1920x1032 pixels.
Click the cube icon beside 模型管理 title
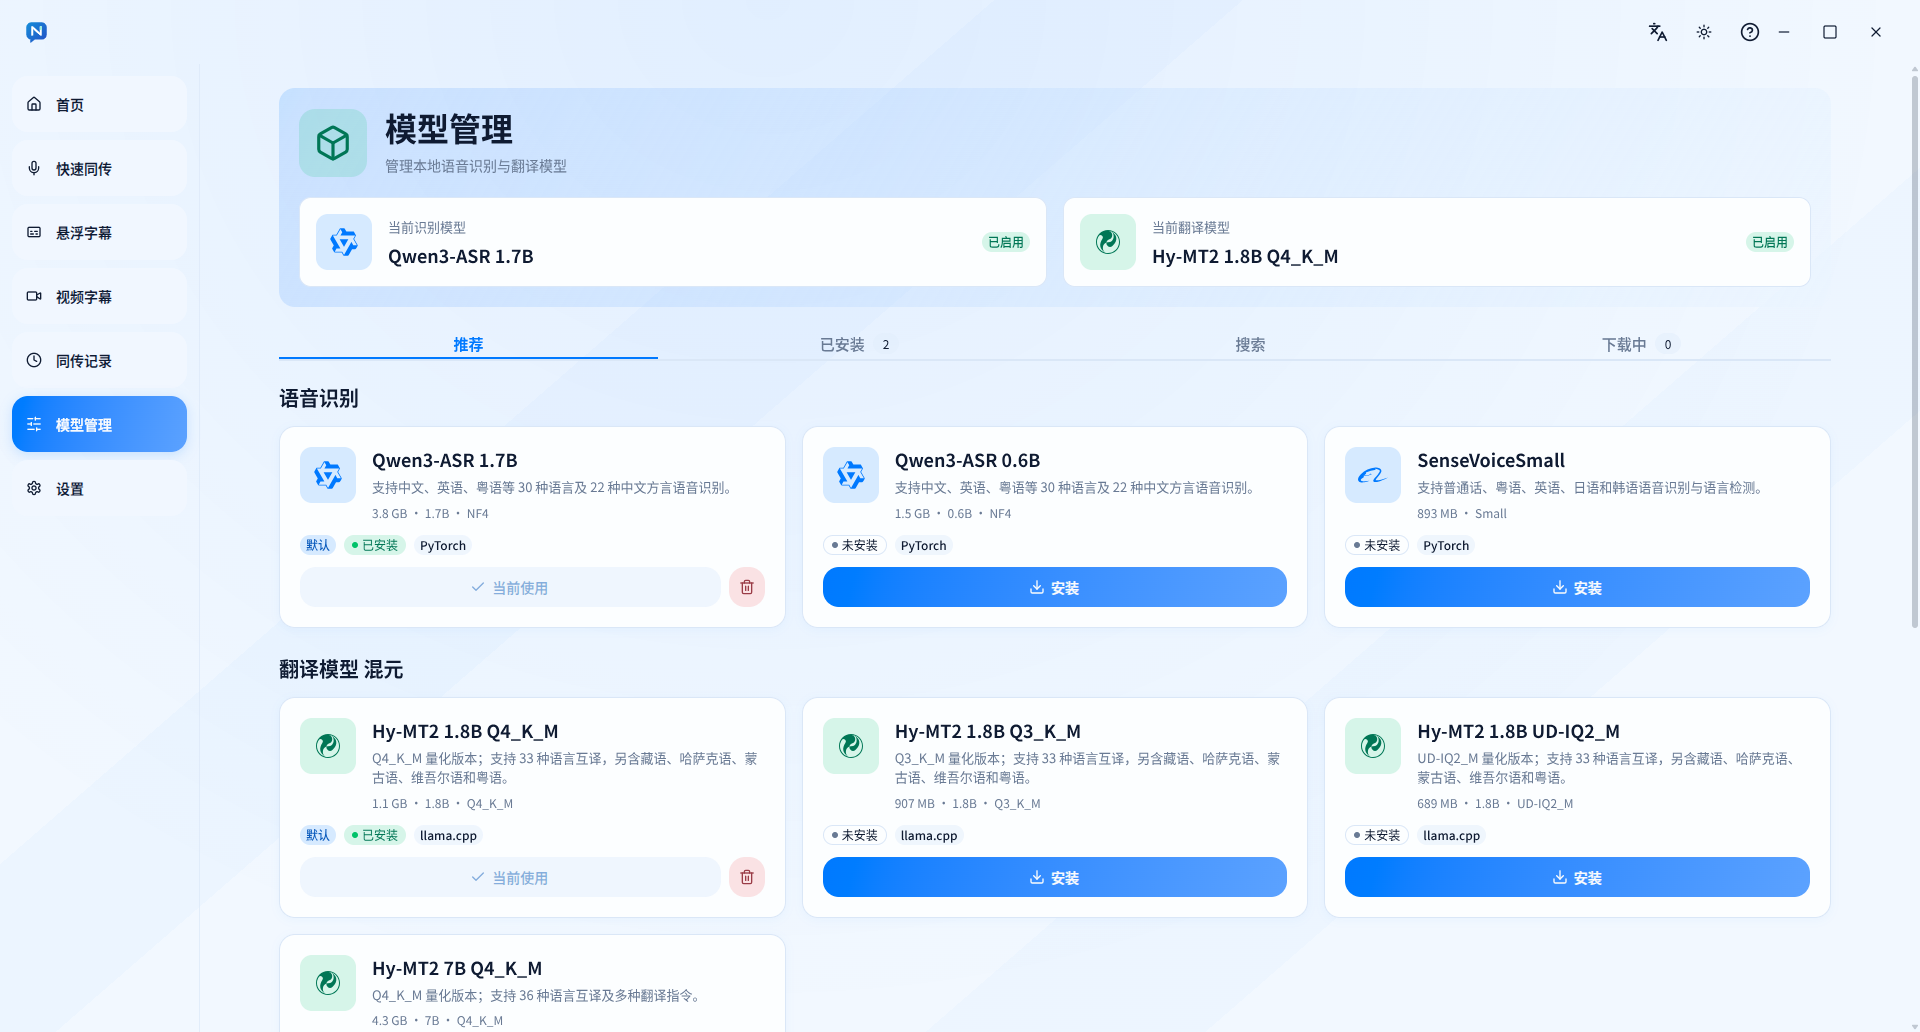pyautogui.click(x=333, y=143)
